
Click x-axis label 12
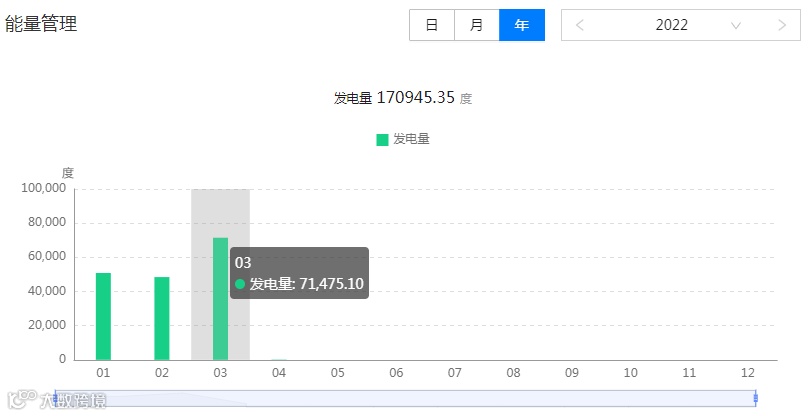tap(748, 373)
